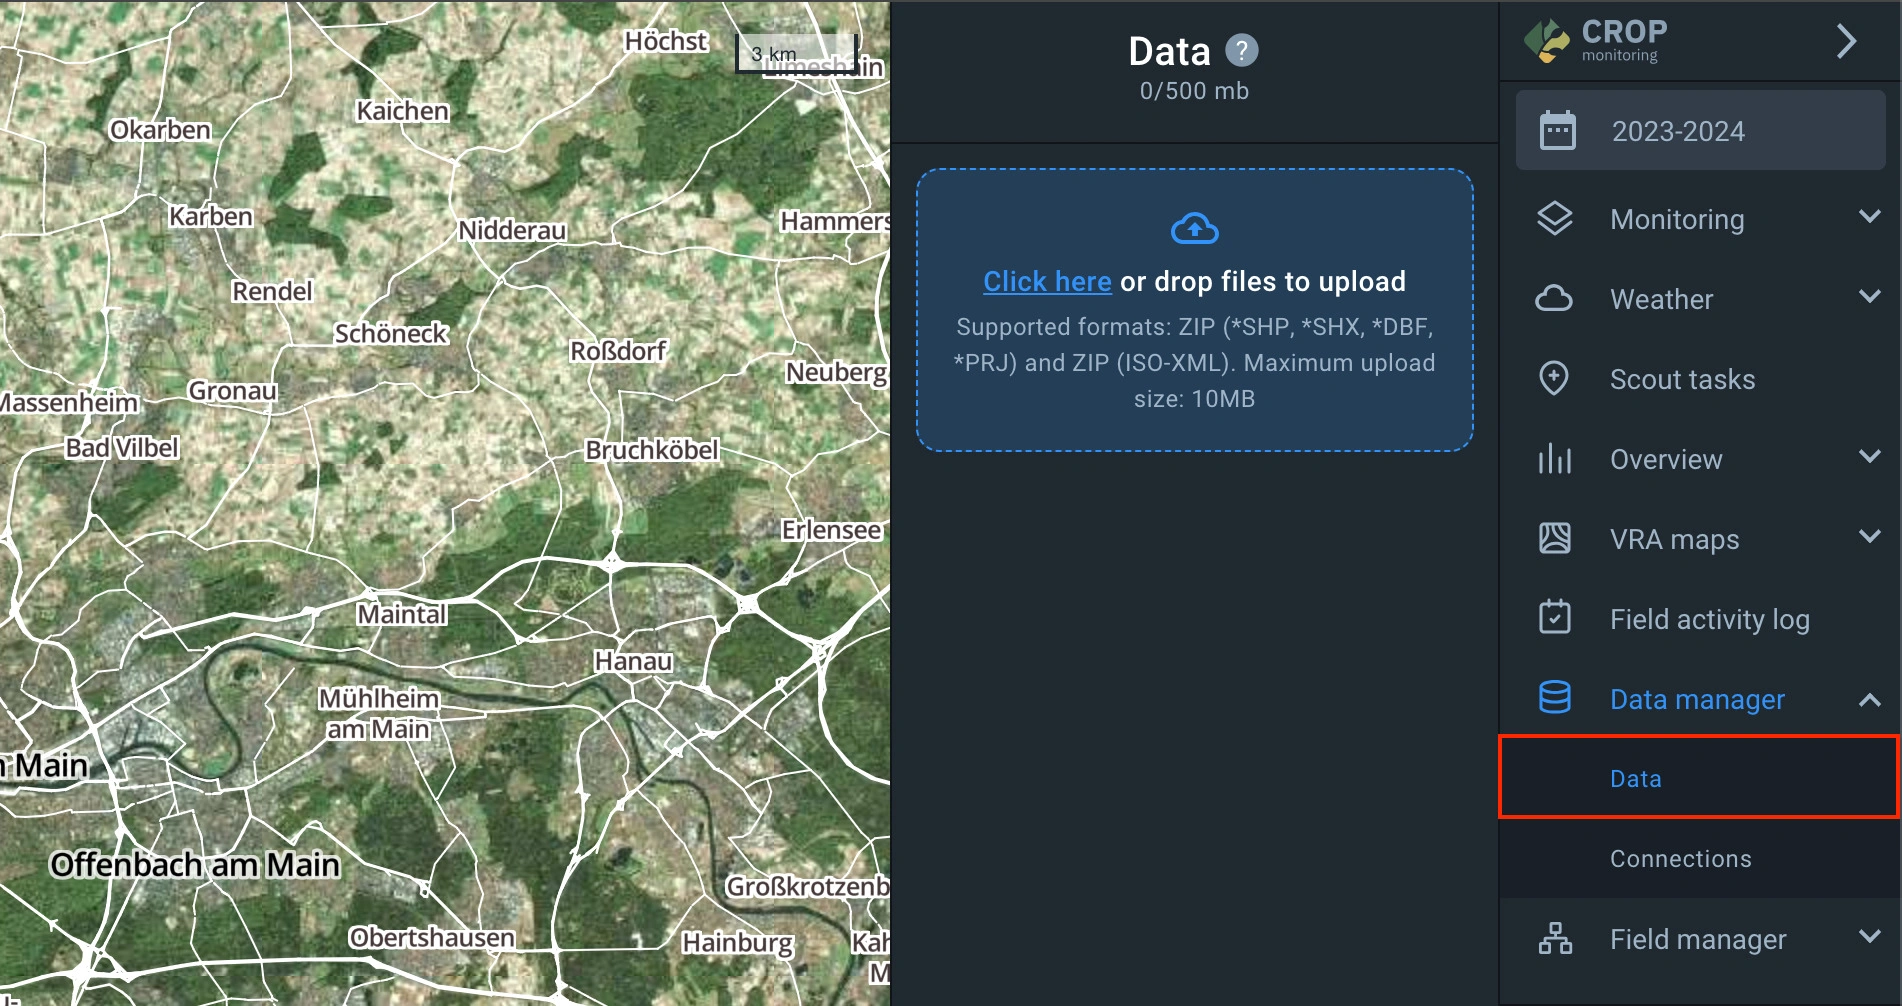The image size is (1902, 1006).
Task: Click the Weather cloud icon
Action: 1554,299
